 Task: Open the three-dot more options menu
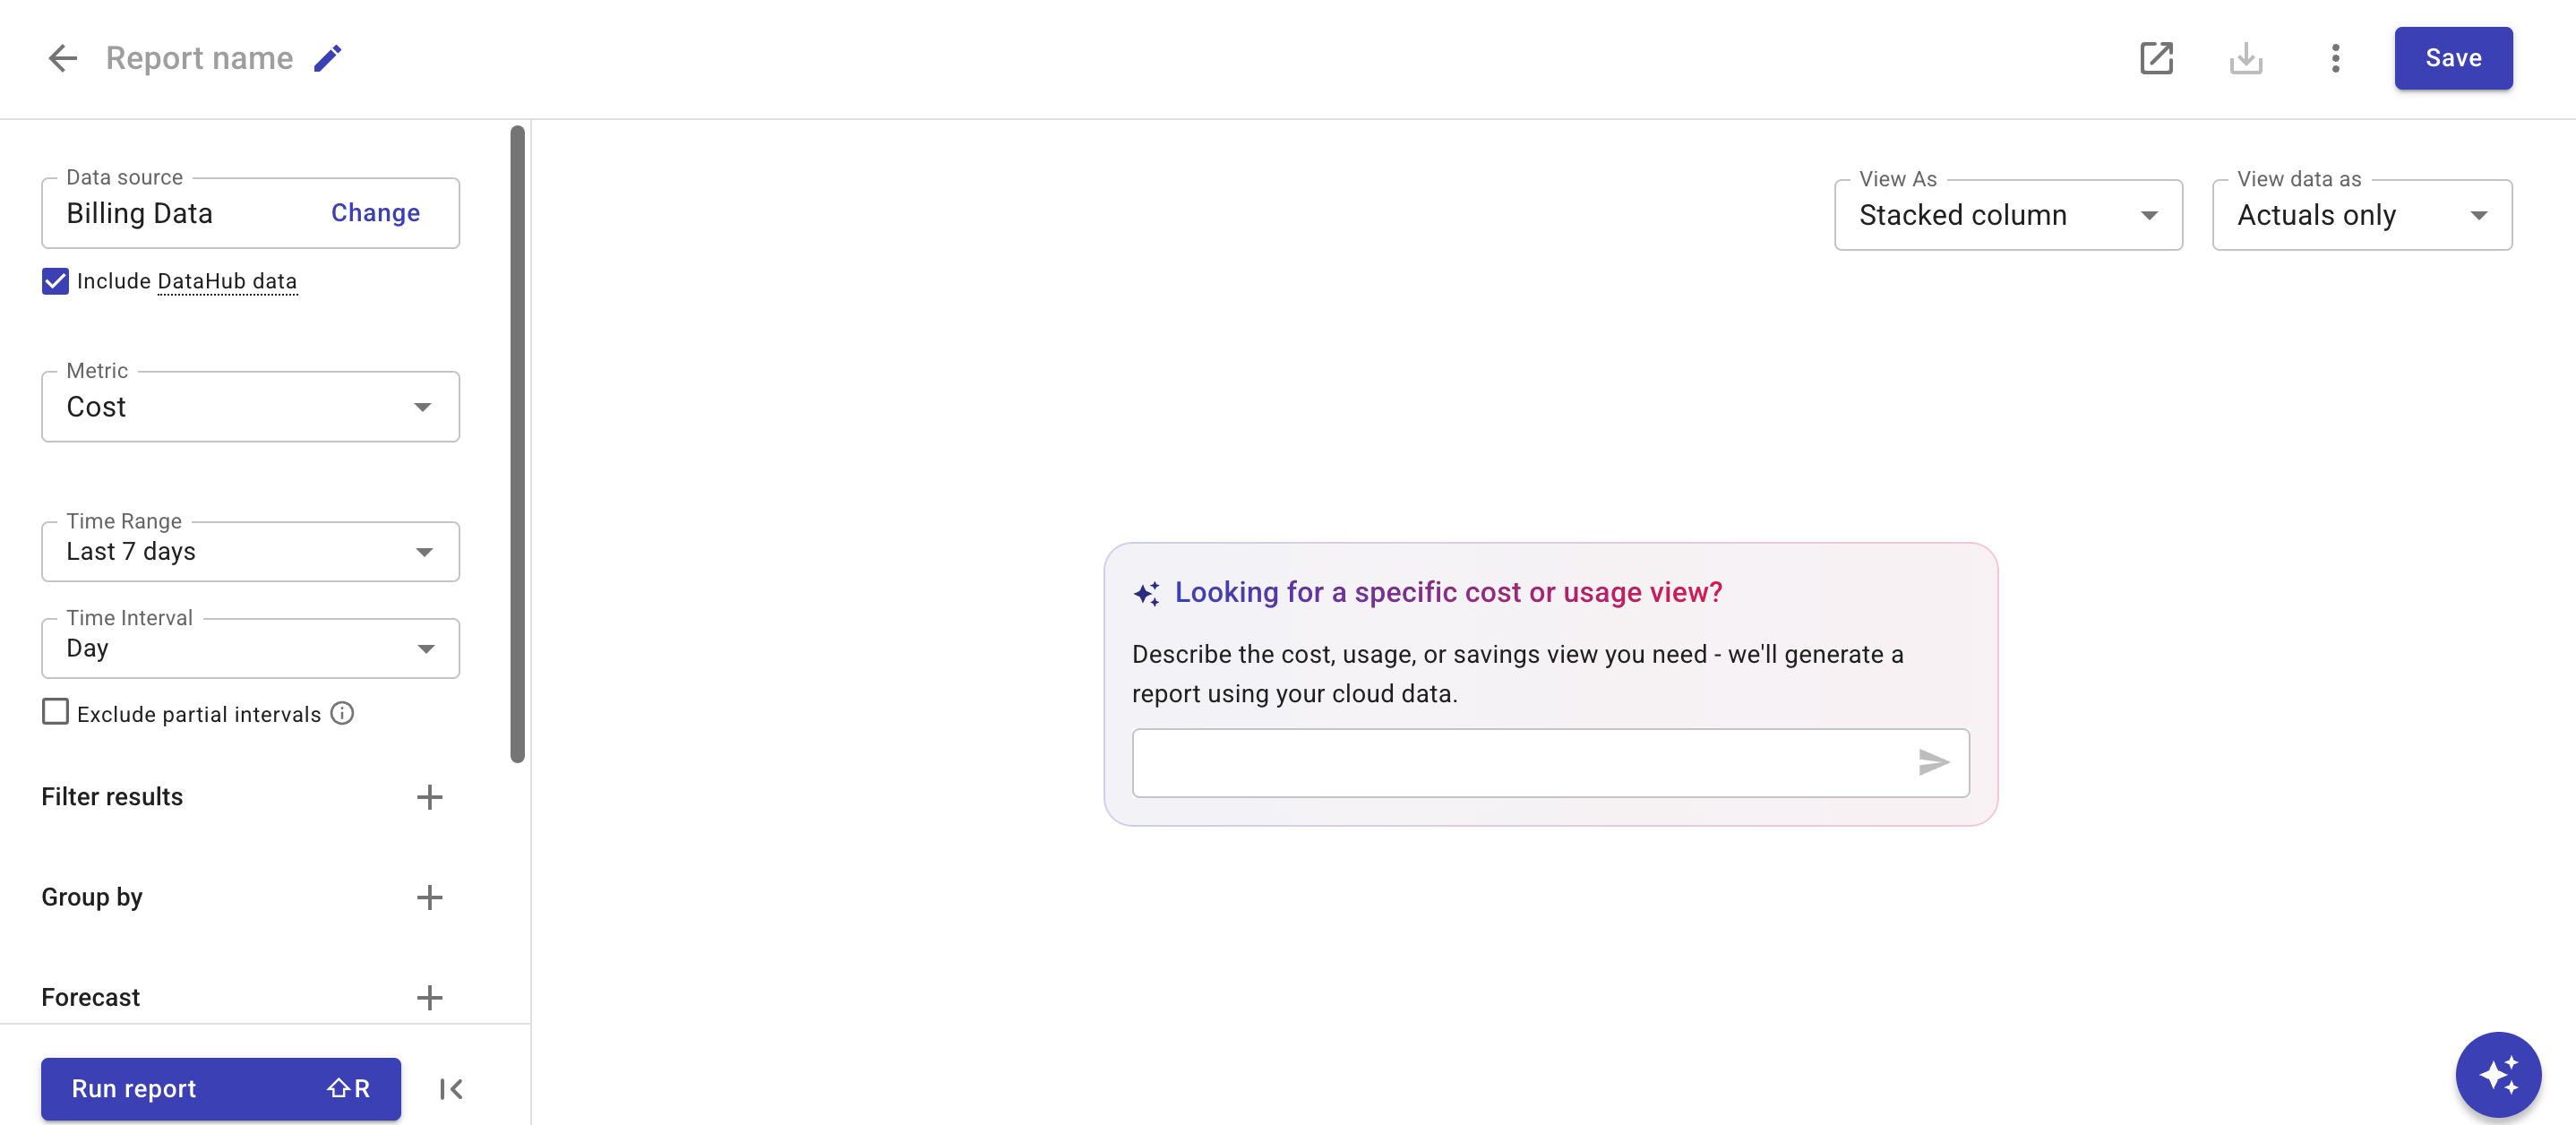[x=2335, y=58]
